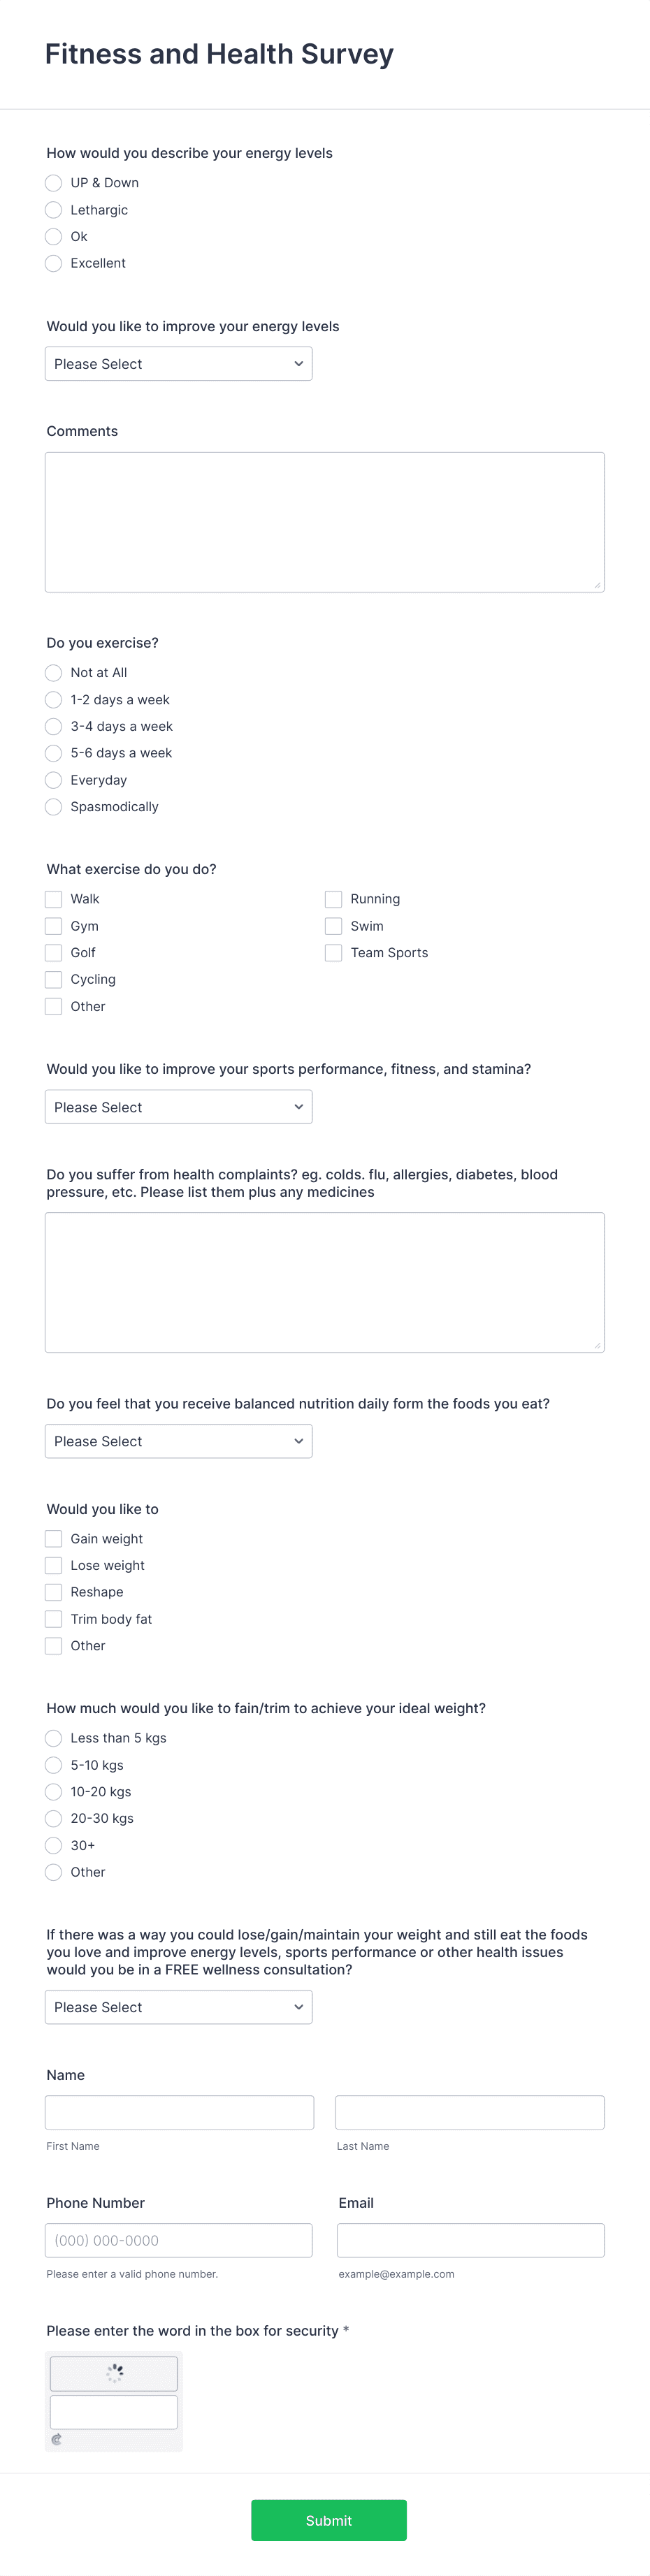Open the sports performance dropdown

178,1107
